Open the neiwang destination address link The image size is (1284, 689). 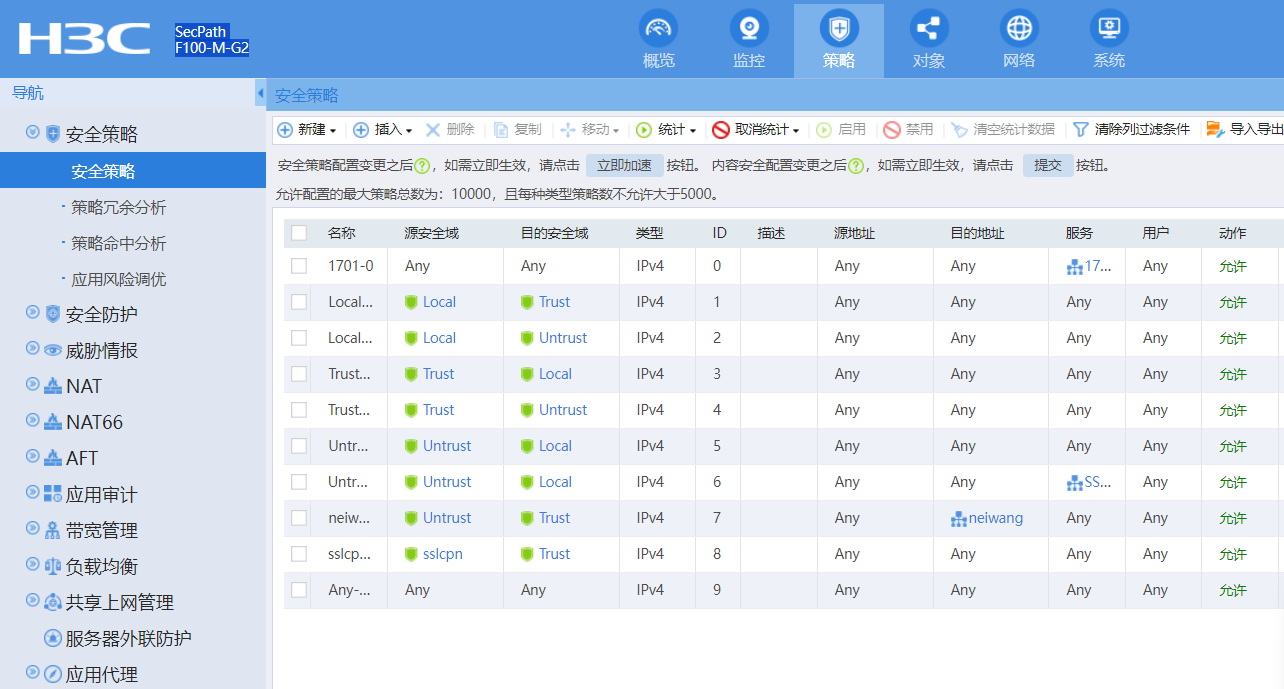[995, 518]
